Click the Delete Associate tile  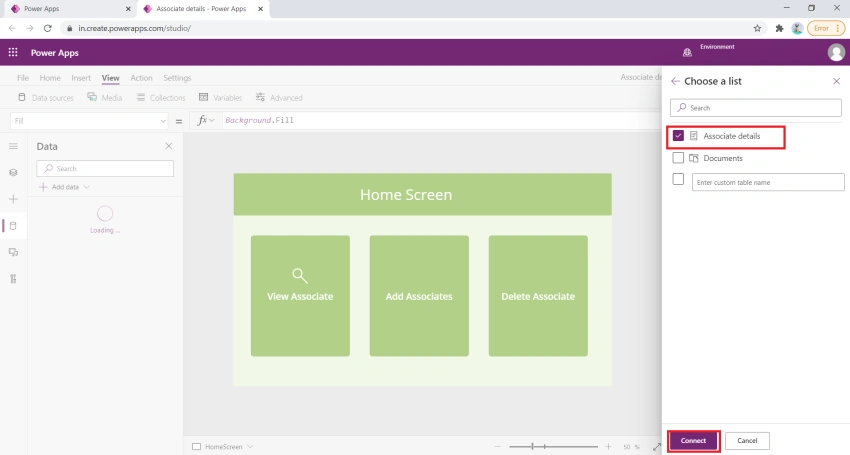pyautogui.click(x=538, y=296)
